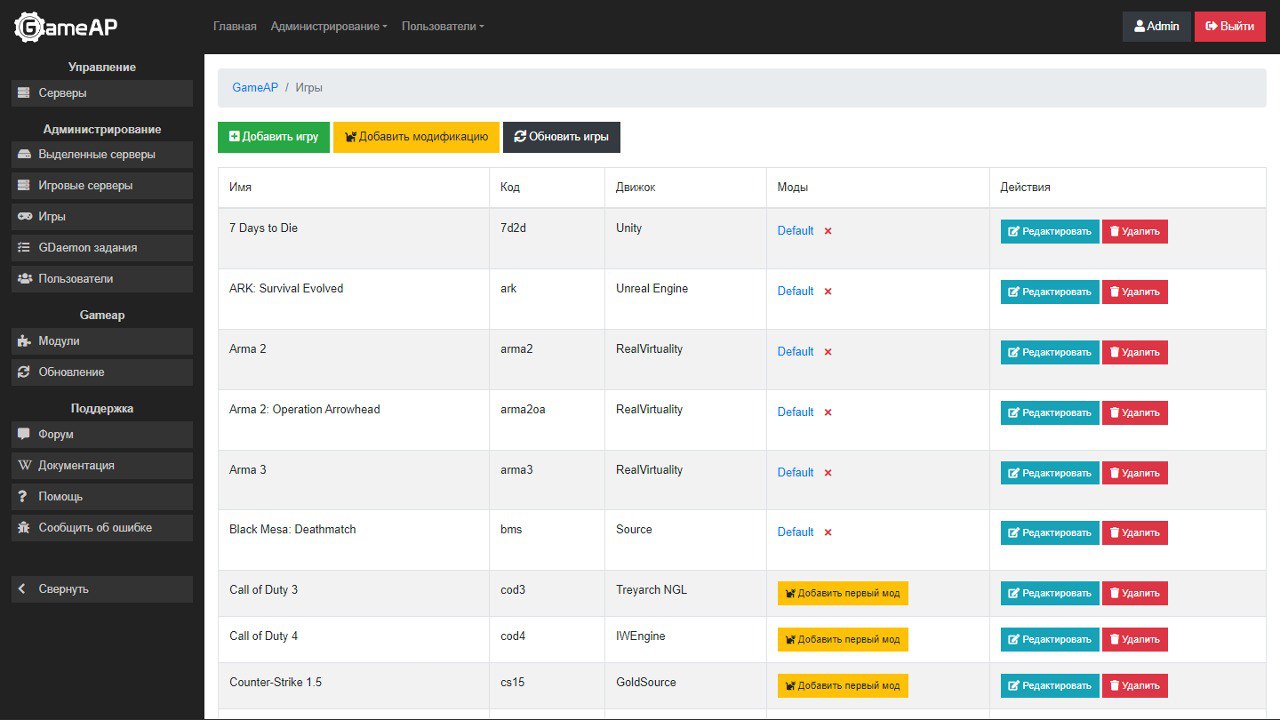Edit Black Mesa: Deathmatch game
Screen dimensions: 1280x720
pos(1050,533)
